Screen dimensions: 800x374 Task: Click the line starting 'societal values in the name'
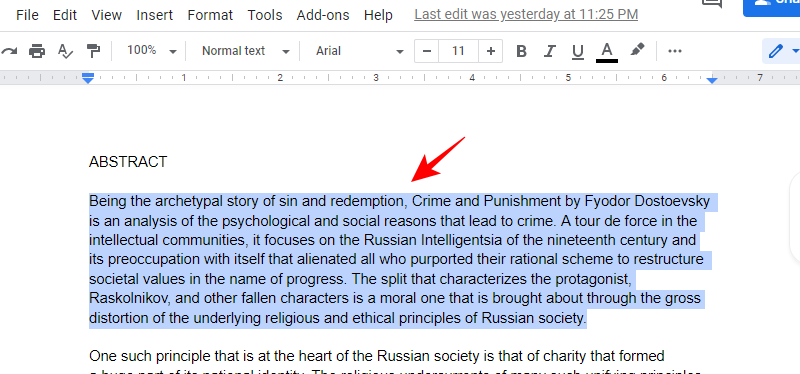(361, 279)
